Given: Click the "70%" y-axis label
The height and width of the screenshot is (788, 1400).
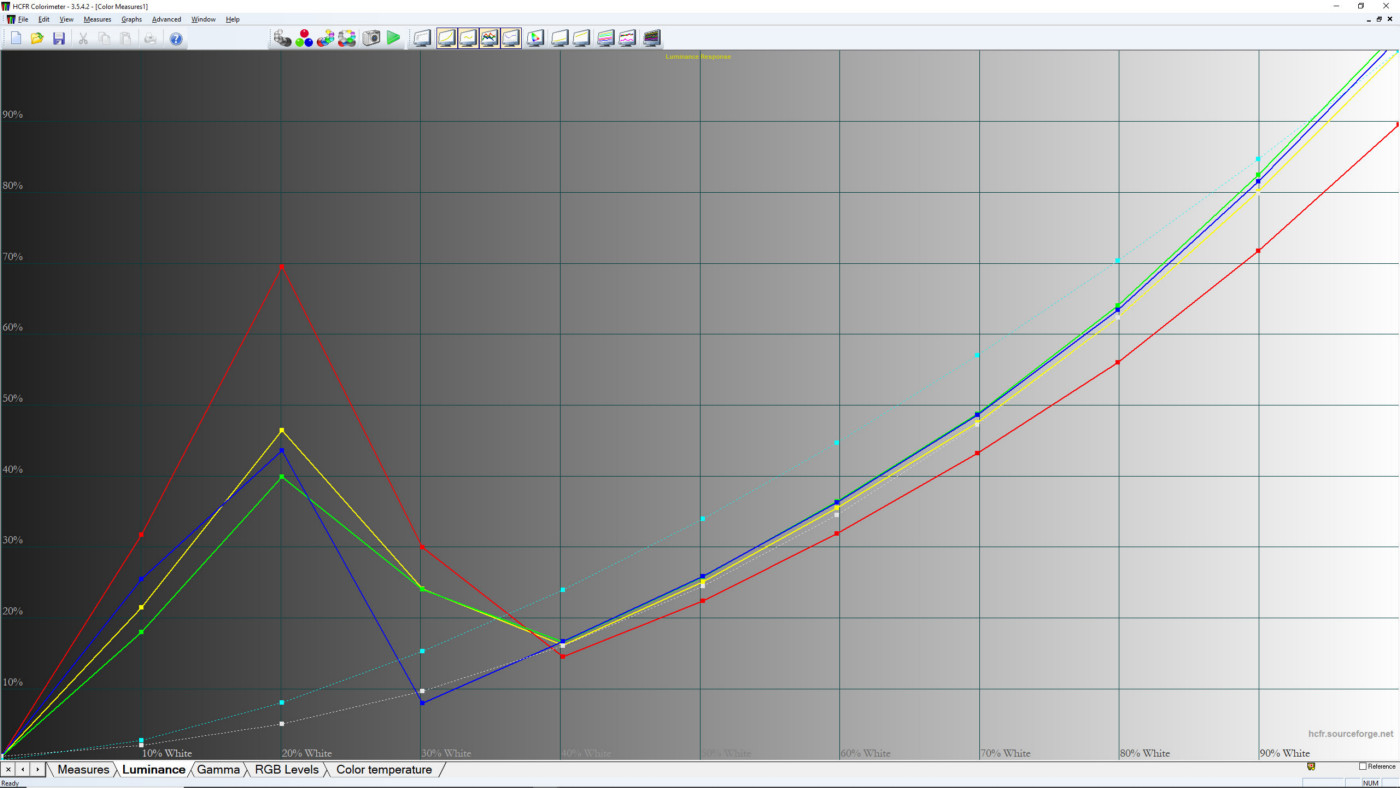Looking at the screenshot, I should point(13,257).
